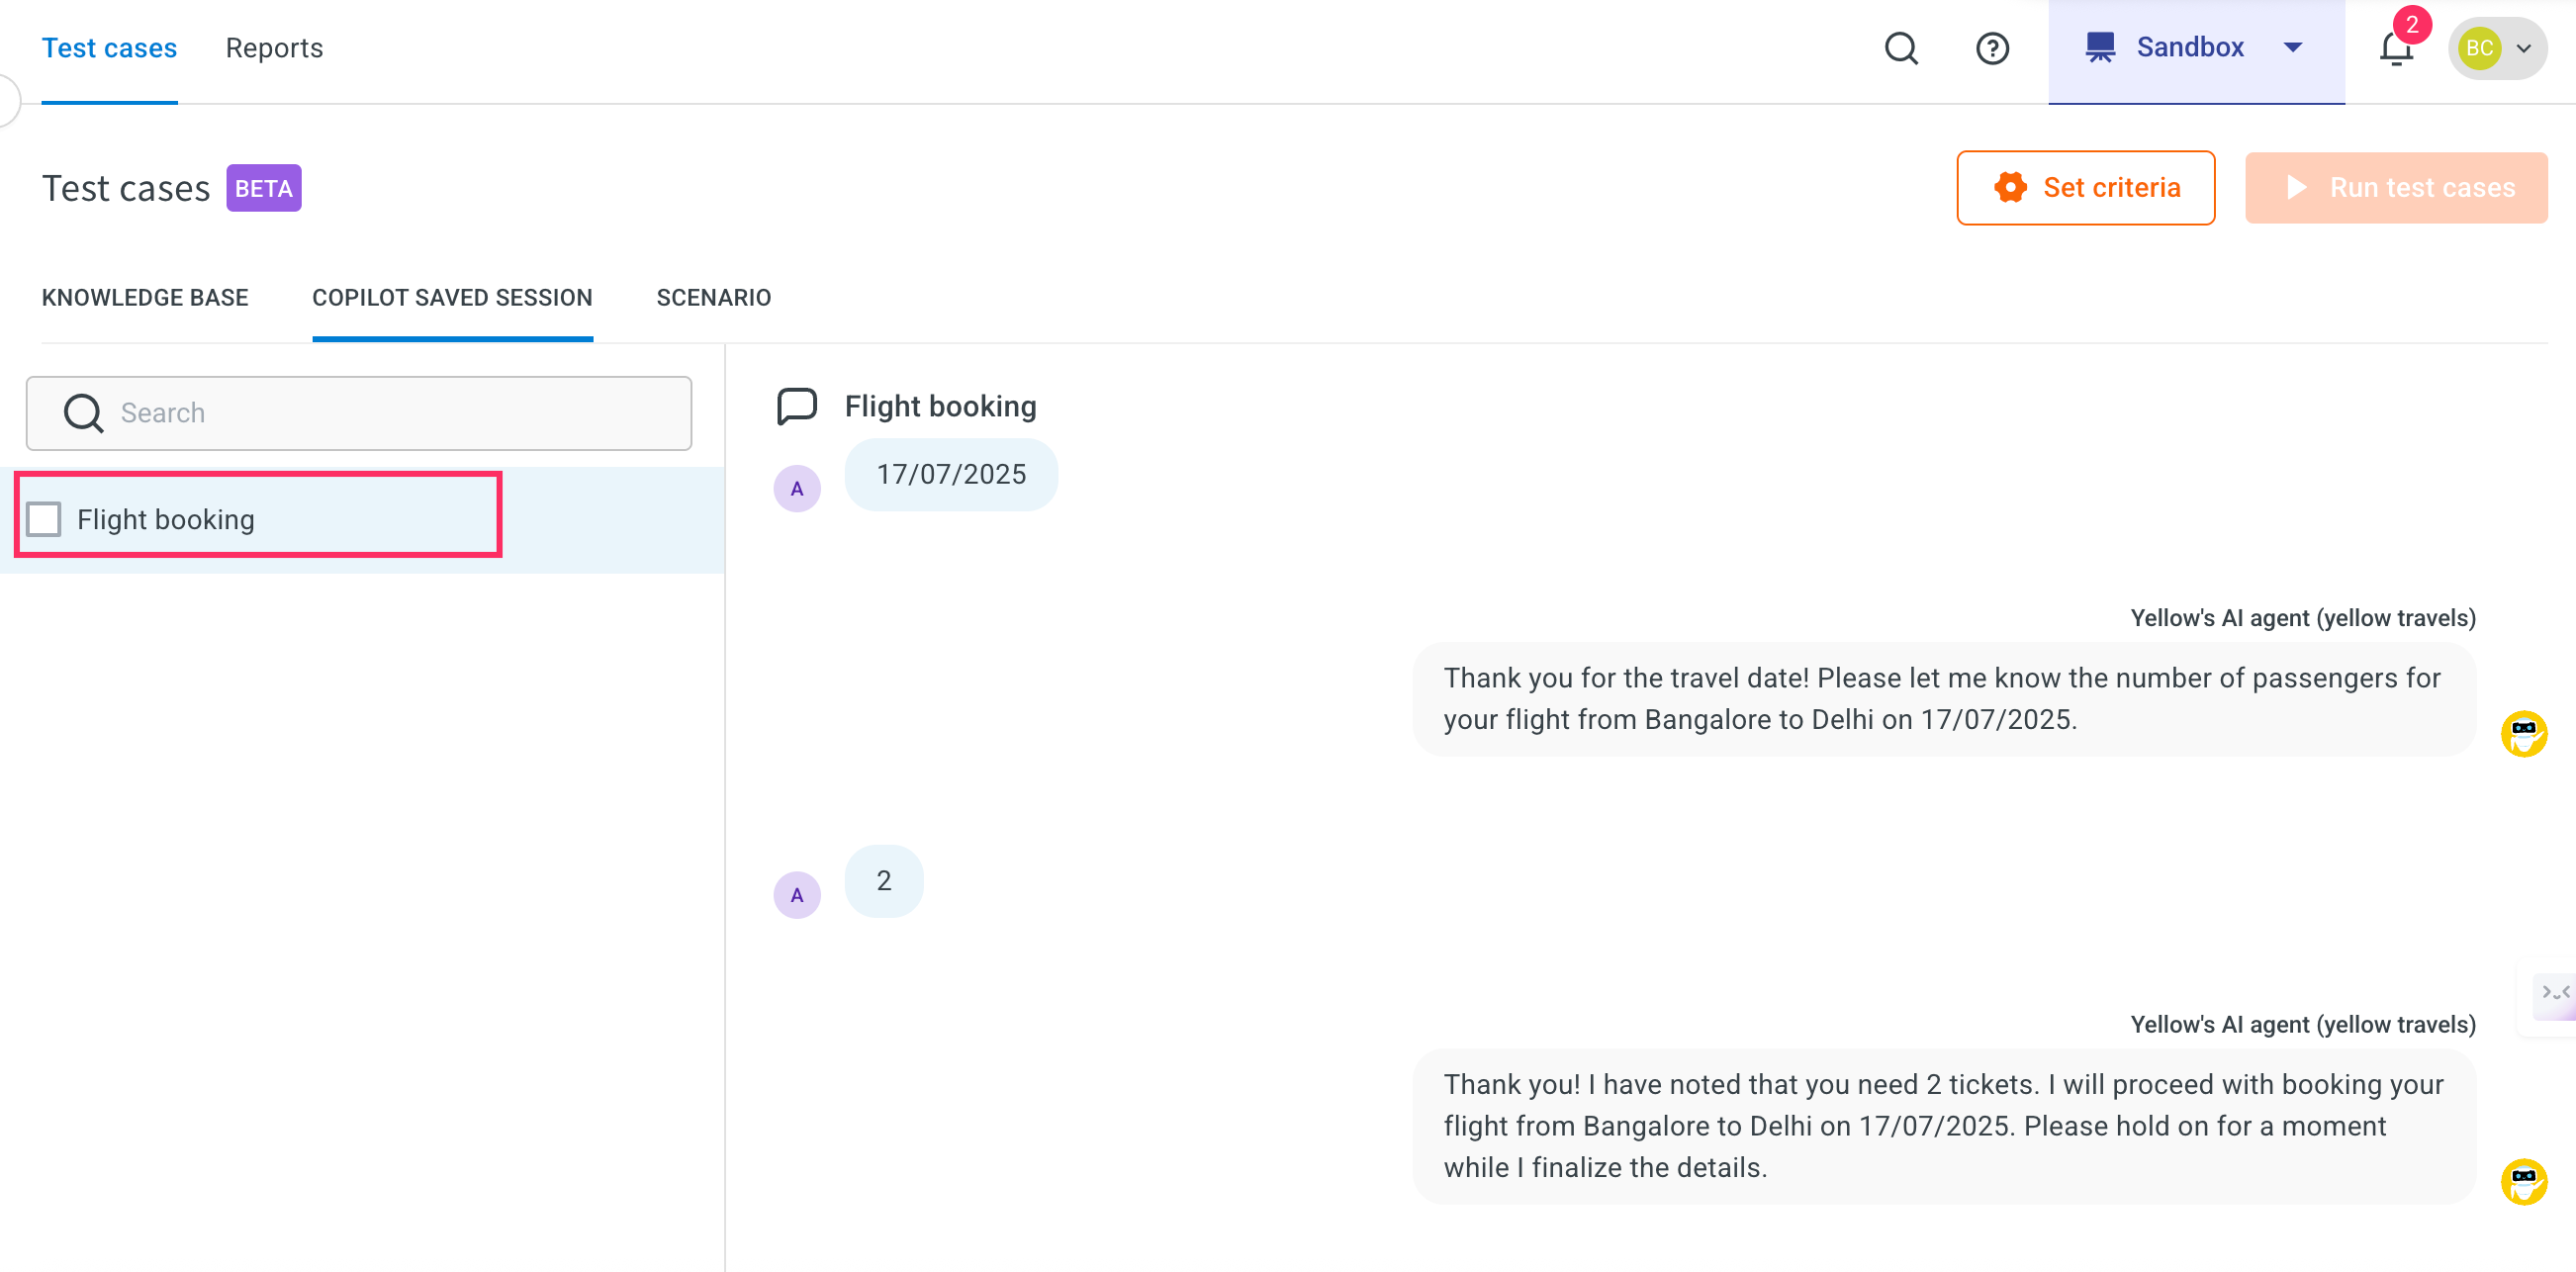Click the chat bubble icon beside Flight booking title
This screenshot has width=2576, height=1272.
click(x=797, y=407)
